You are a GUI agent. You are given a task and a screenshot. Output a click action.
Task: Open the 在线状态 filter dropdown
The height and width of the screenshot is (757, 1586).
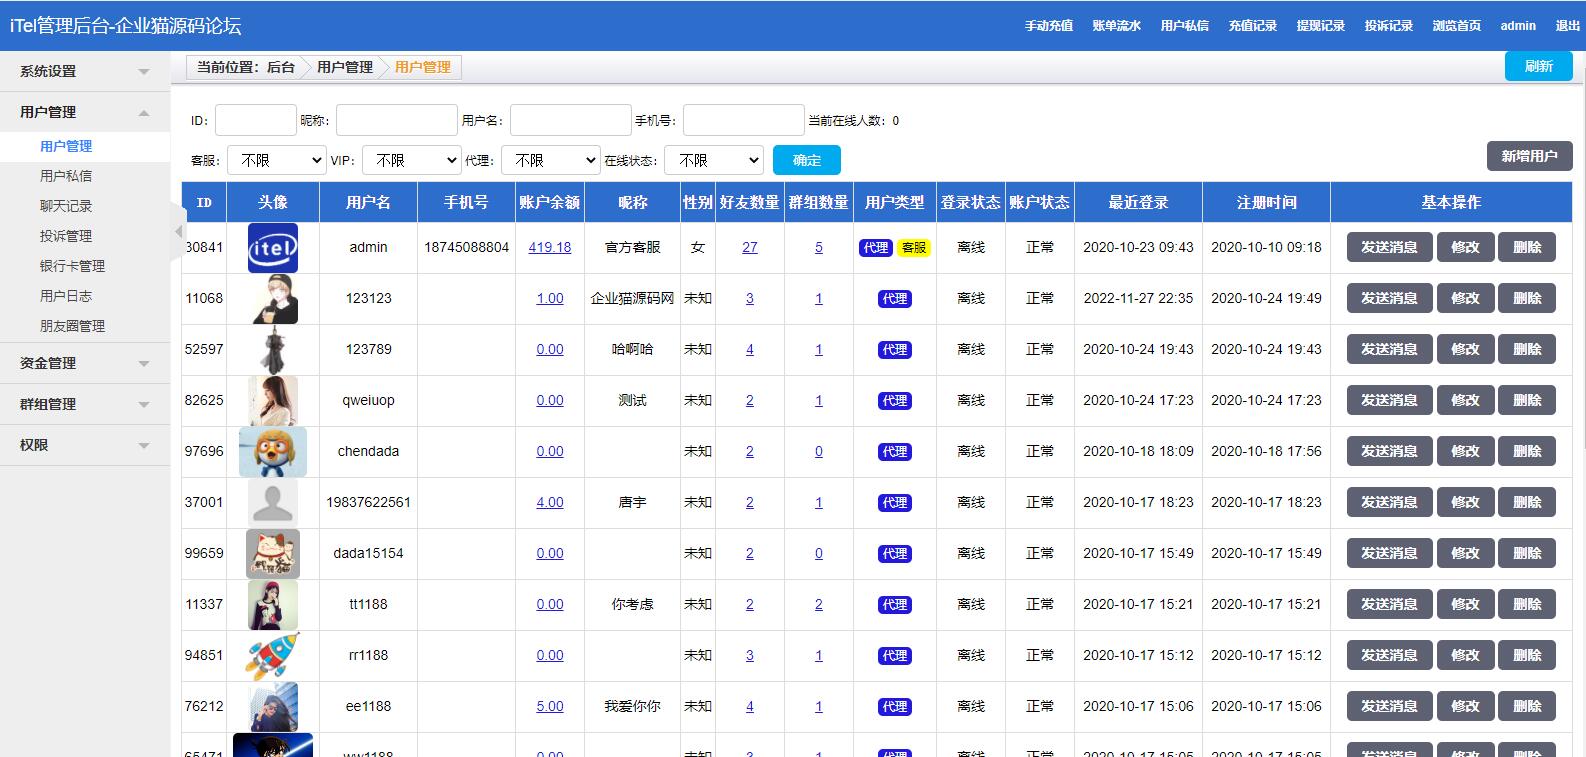713,160
